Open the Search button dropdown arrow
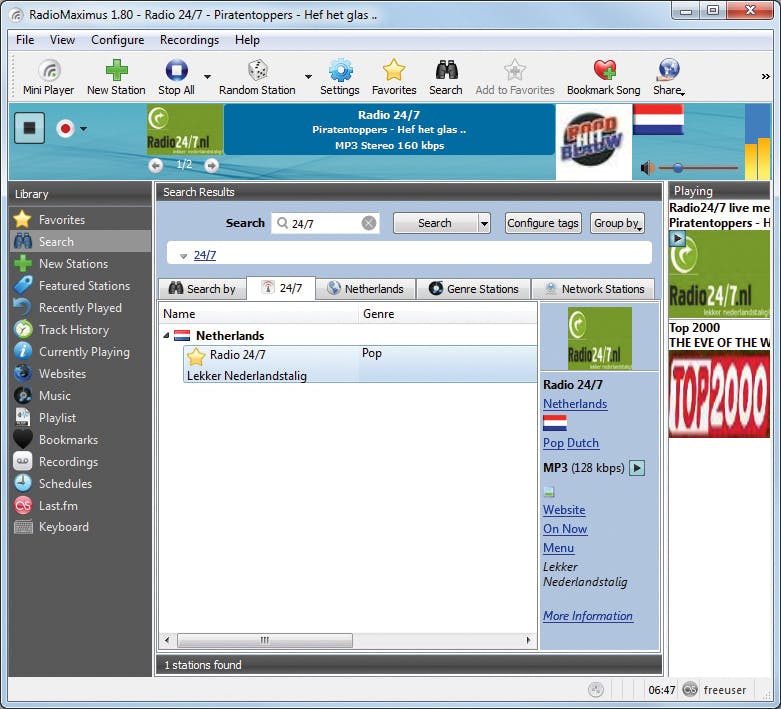Screen dimensions: 781x709 484,223
